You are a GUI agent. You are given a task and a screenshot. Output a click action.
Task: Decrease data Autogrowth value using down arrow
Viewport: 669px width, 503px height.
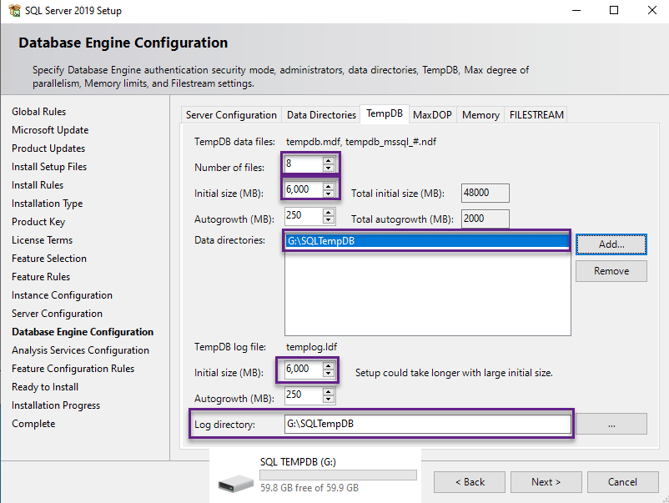click(329, 221)
